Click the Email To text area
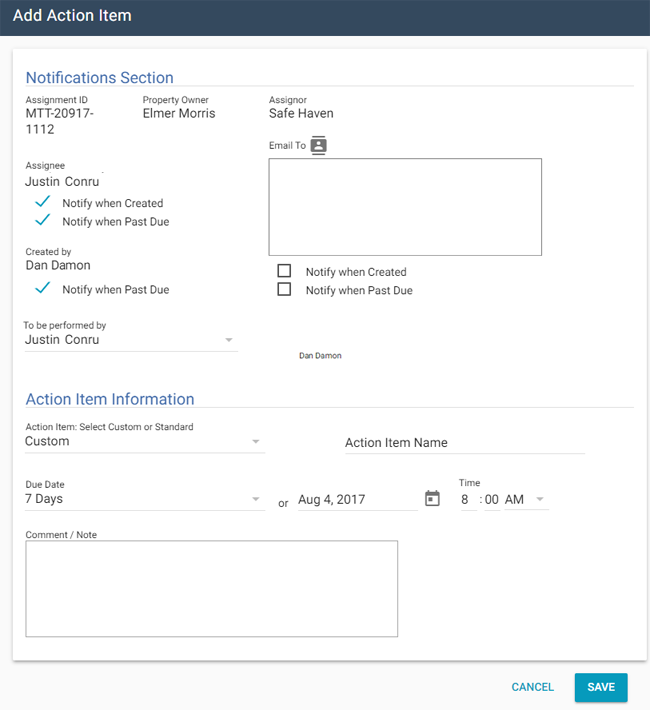Screen dimensions: 650x710 [405, 207]
